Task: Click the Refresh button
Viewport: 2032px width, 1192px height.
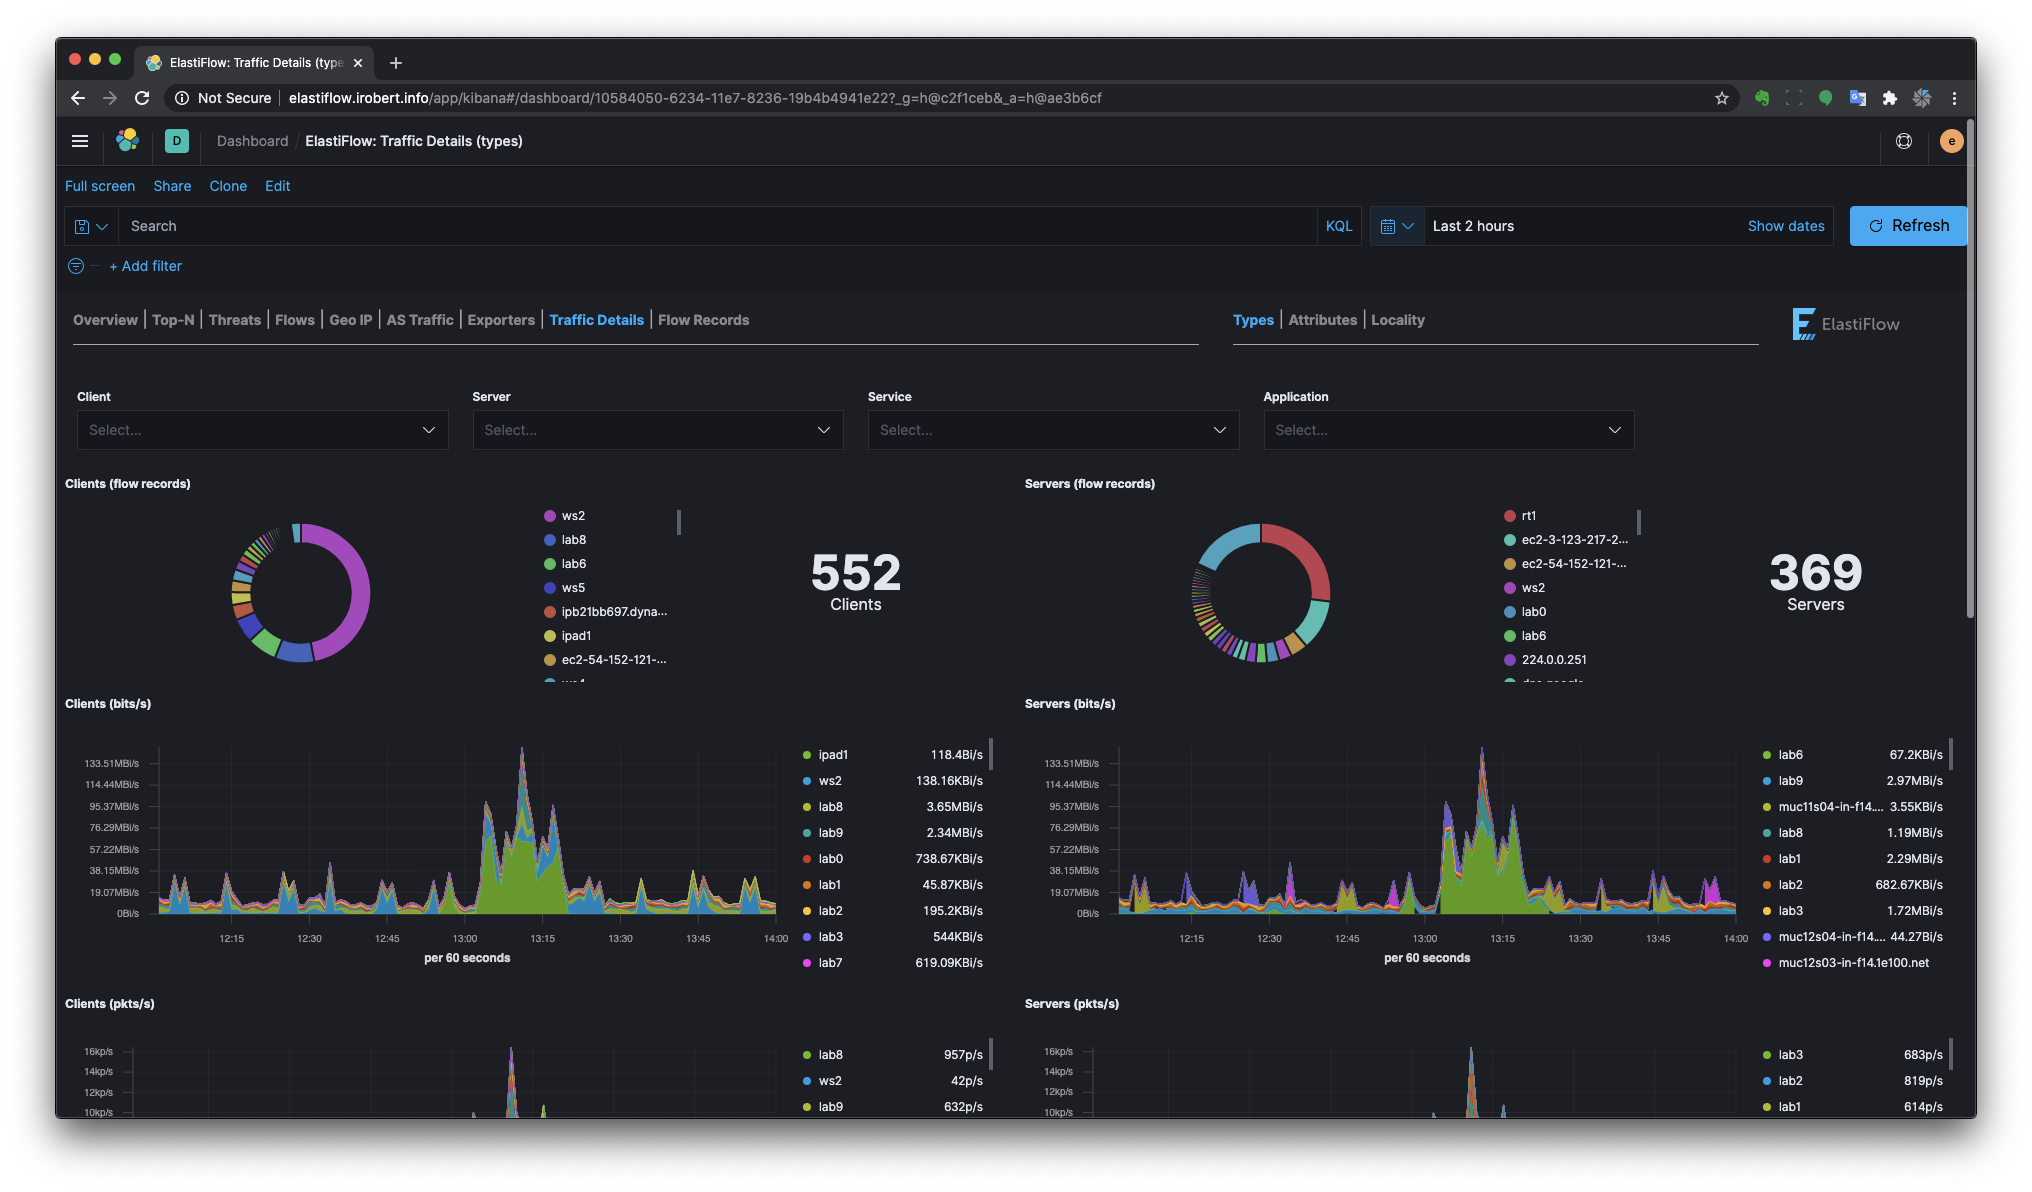Action: pyautogui.click(x=1908, y=226)
